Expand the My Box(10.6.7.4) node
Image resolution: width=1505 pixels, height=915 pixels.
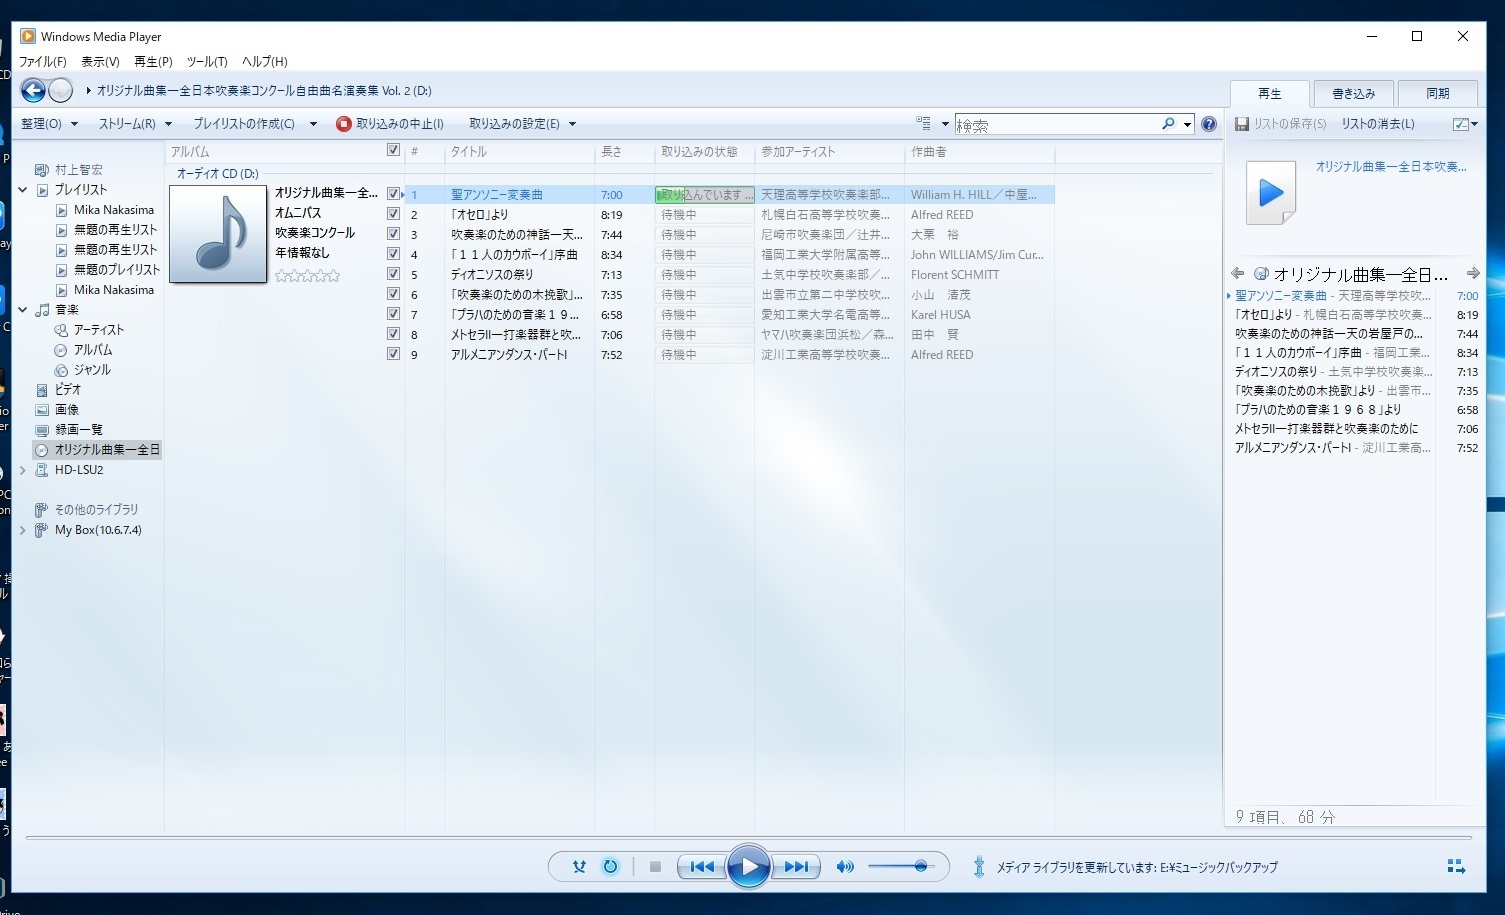pyautogui.click(x=23, y=530)
